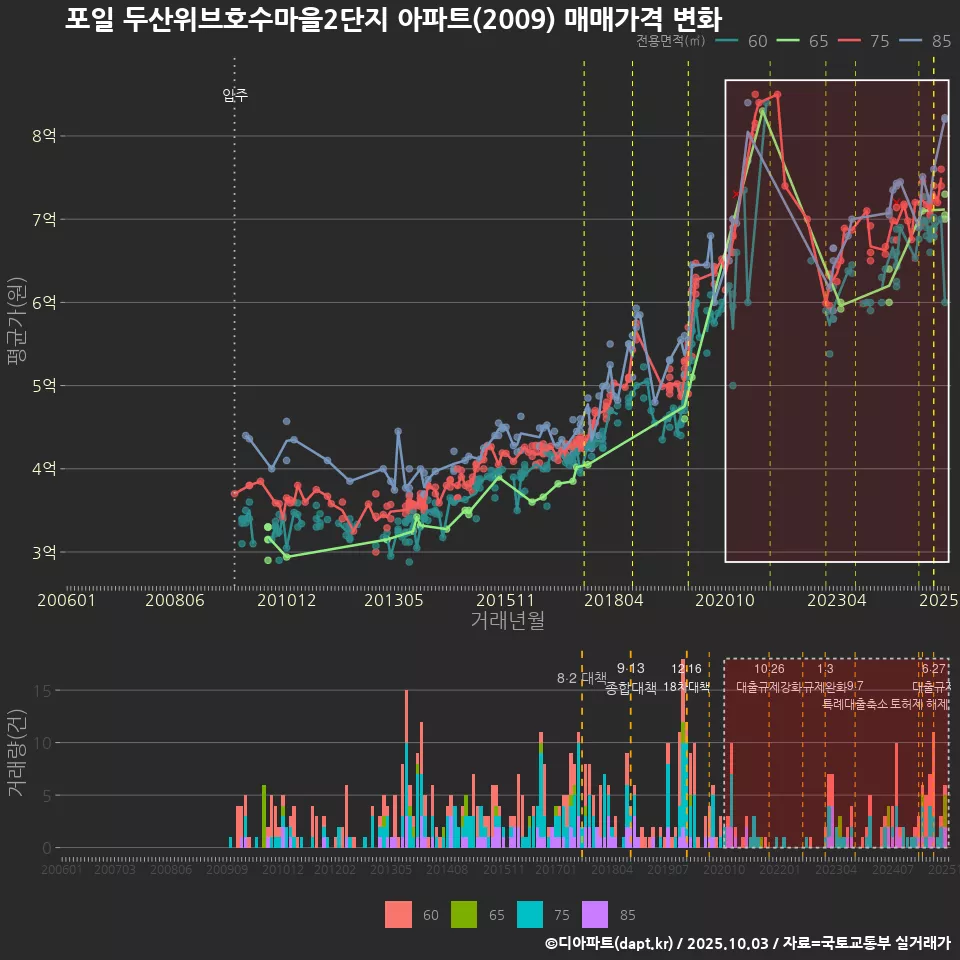Click the 12·16 policy date label
The image size is (960, 960).
(686, 669)
